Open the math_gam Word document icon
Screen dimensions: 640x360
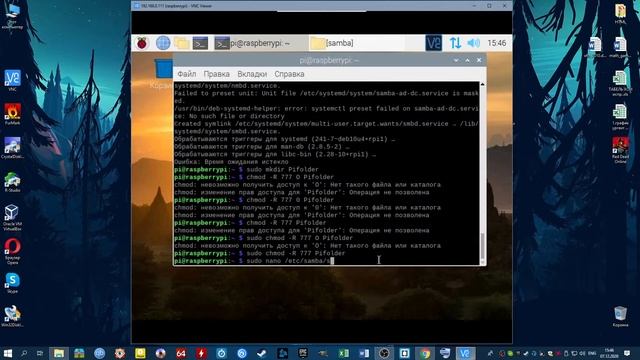click(620, 47)
